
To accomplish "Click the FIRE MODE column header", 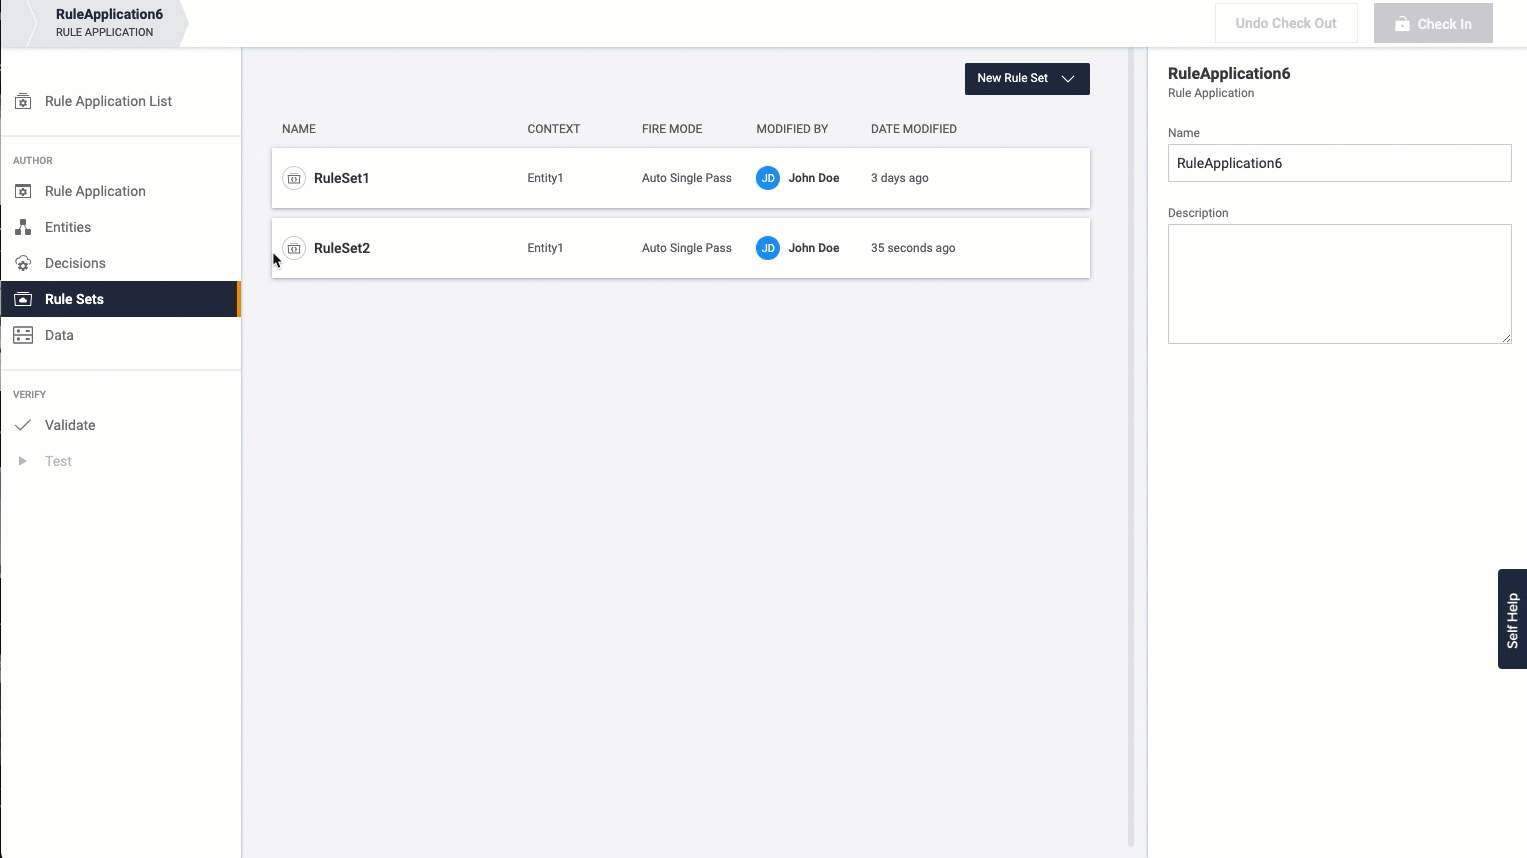I will point(672,129).
